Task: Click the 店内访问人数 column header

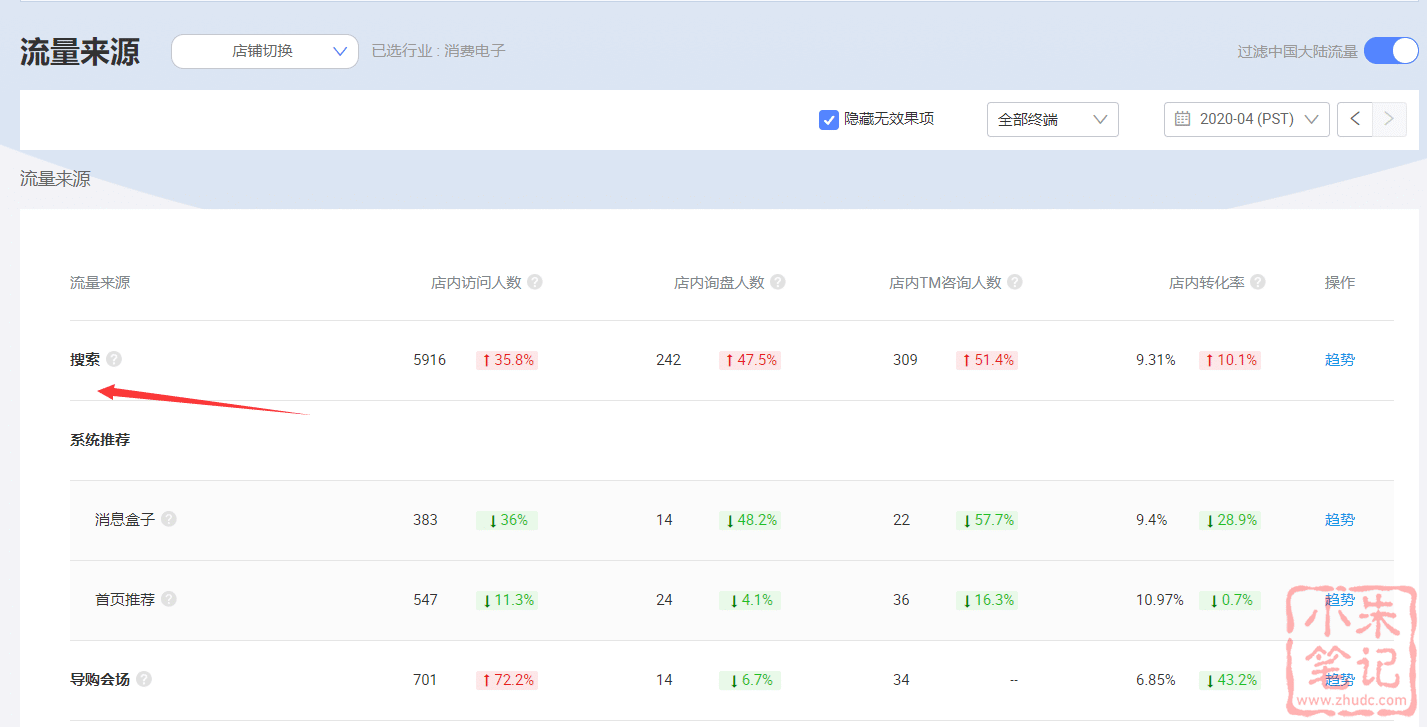Action: click(x=476, y=282)
